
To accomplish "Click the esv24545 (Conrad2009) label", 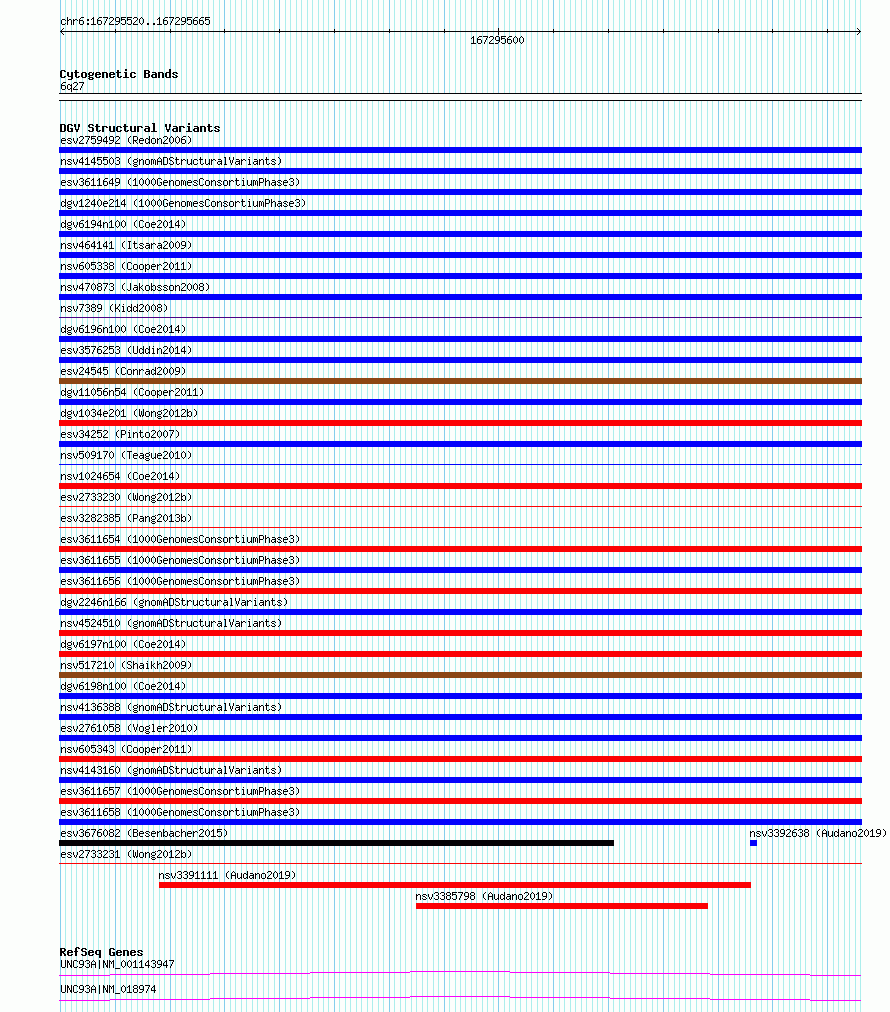I will pos(123,371).
